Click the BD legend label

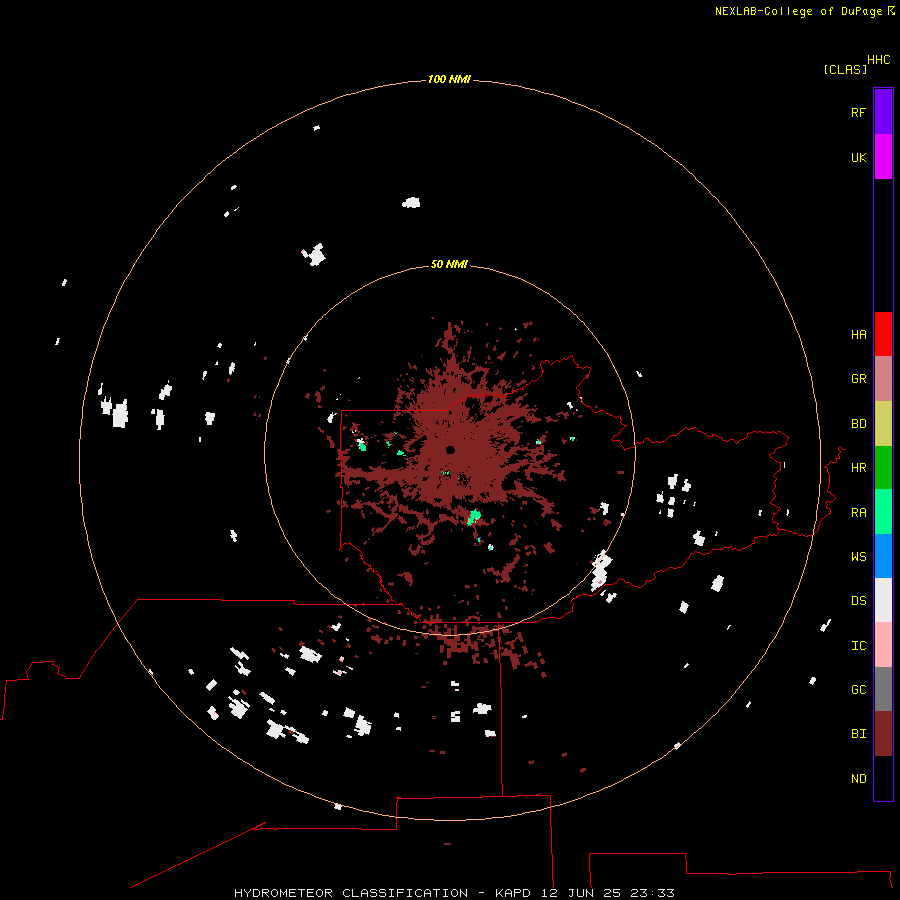[858, 424]
